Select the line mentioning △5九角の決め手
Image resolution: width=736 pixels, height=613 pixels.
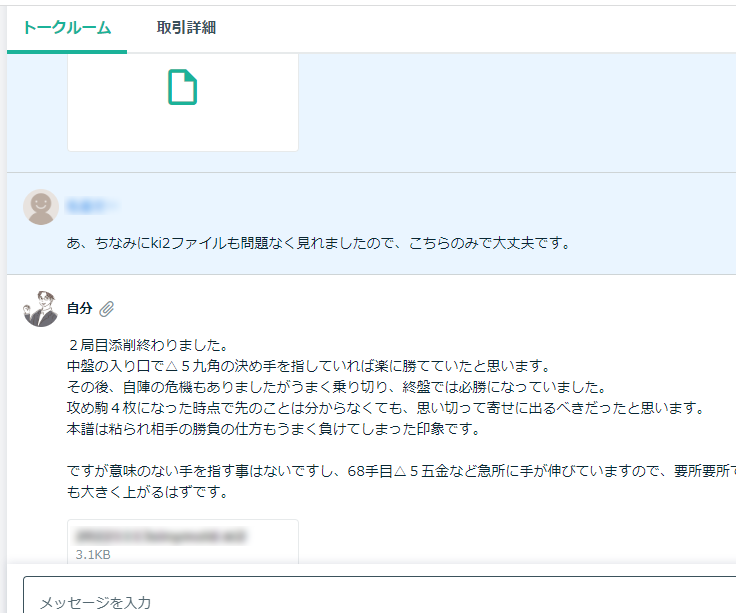[308, 366]
